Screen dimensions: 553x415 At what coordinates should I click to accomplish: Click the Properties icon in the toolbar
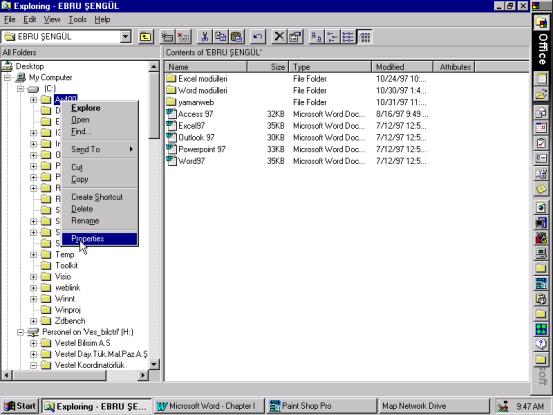tap(295, 37)
